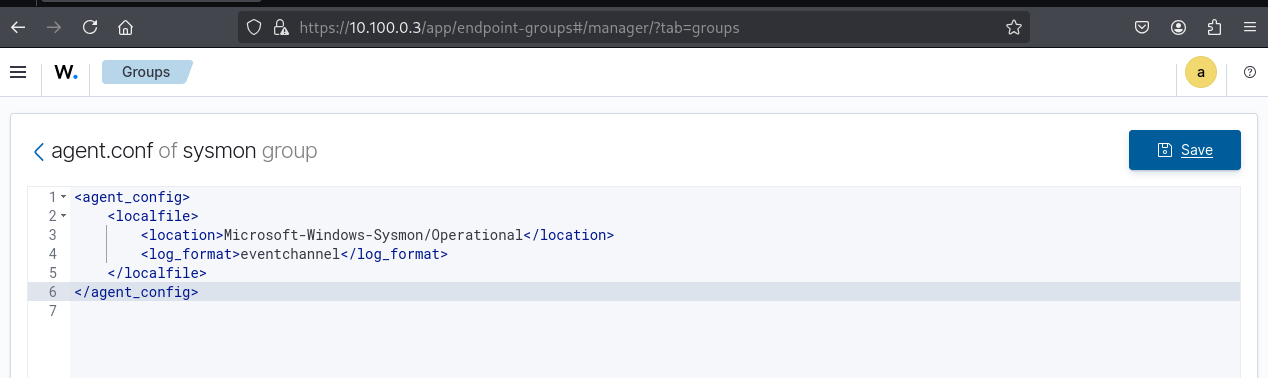Go back with the left chevron
The width and height of the screenshot is (1268, 378).
39,151
